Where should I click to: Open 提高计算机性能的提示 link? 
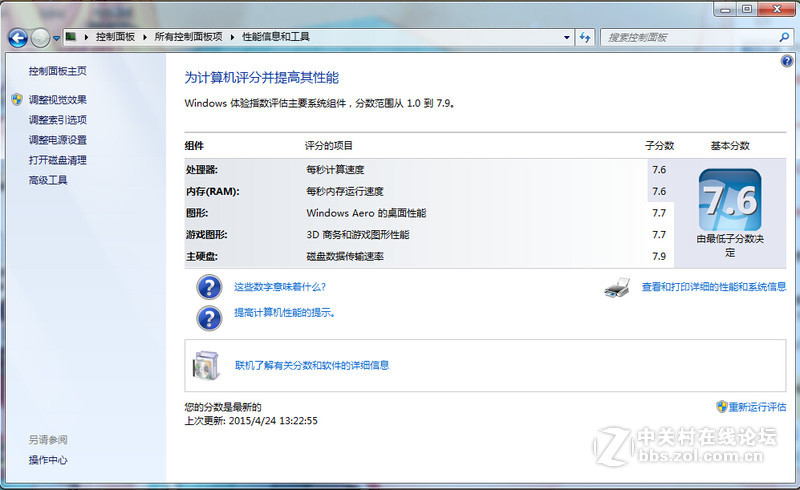[284, 312]
